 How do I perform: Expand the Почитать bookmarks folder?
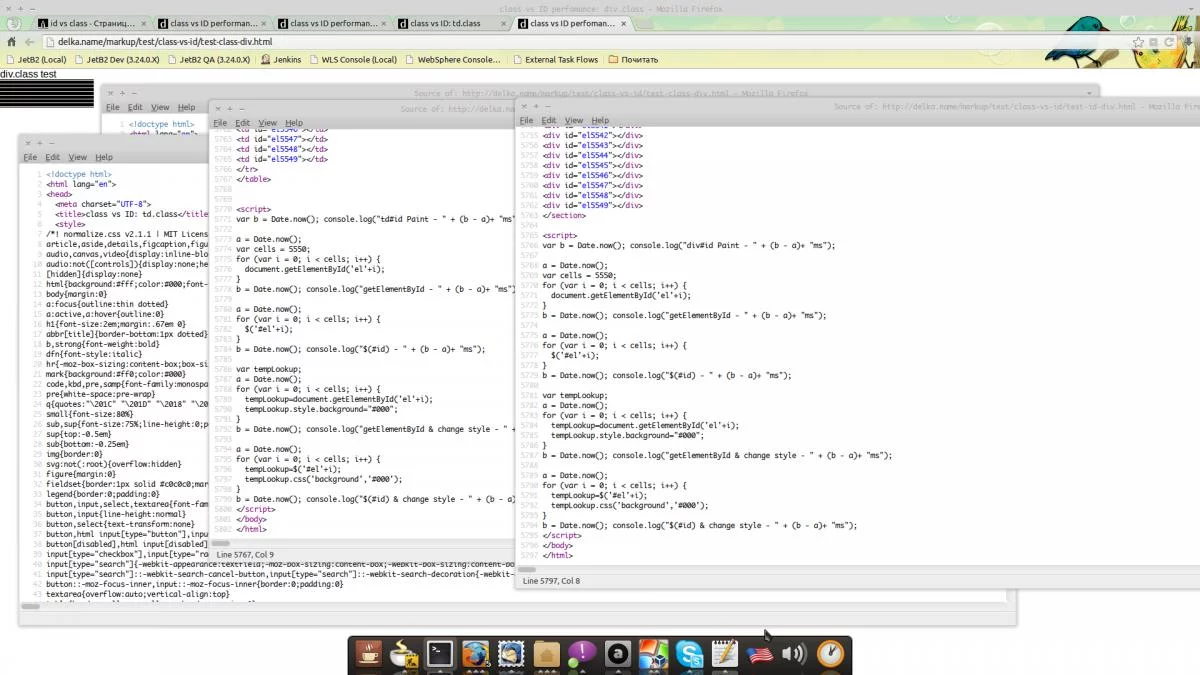[633, 60]
